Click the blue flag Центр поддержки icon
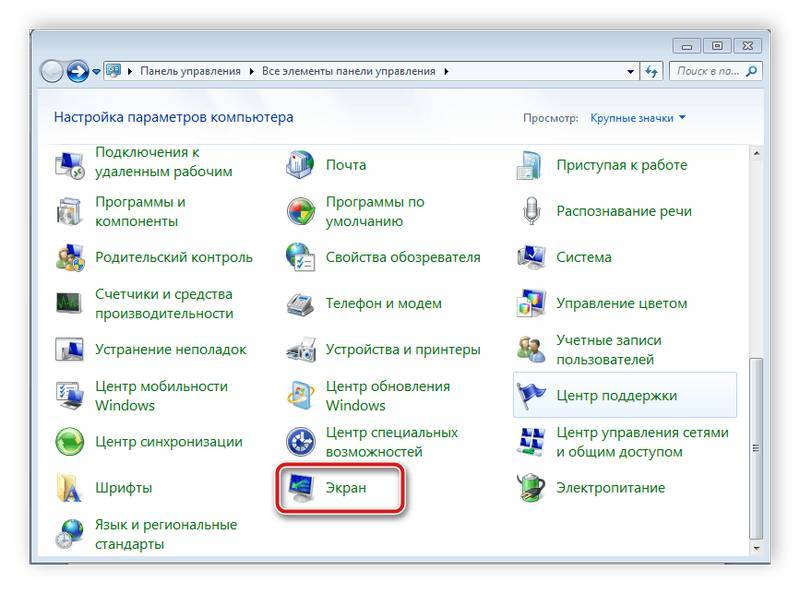This screenshot has height=594, width=800. pyautogui.click(x=531, y=395)
